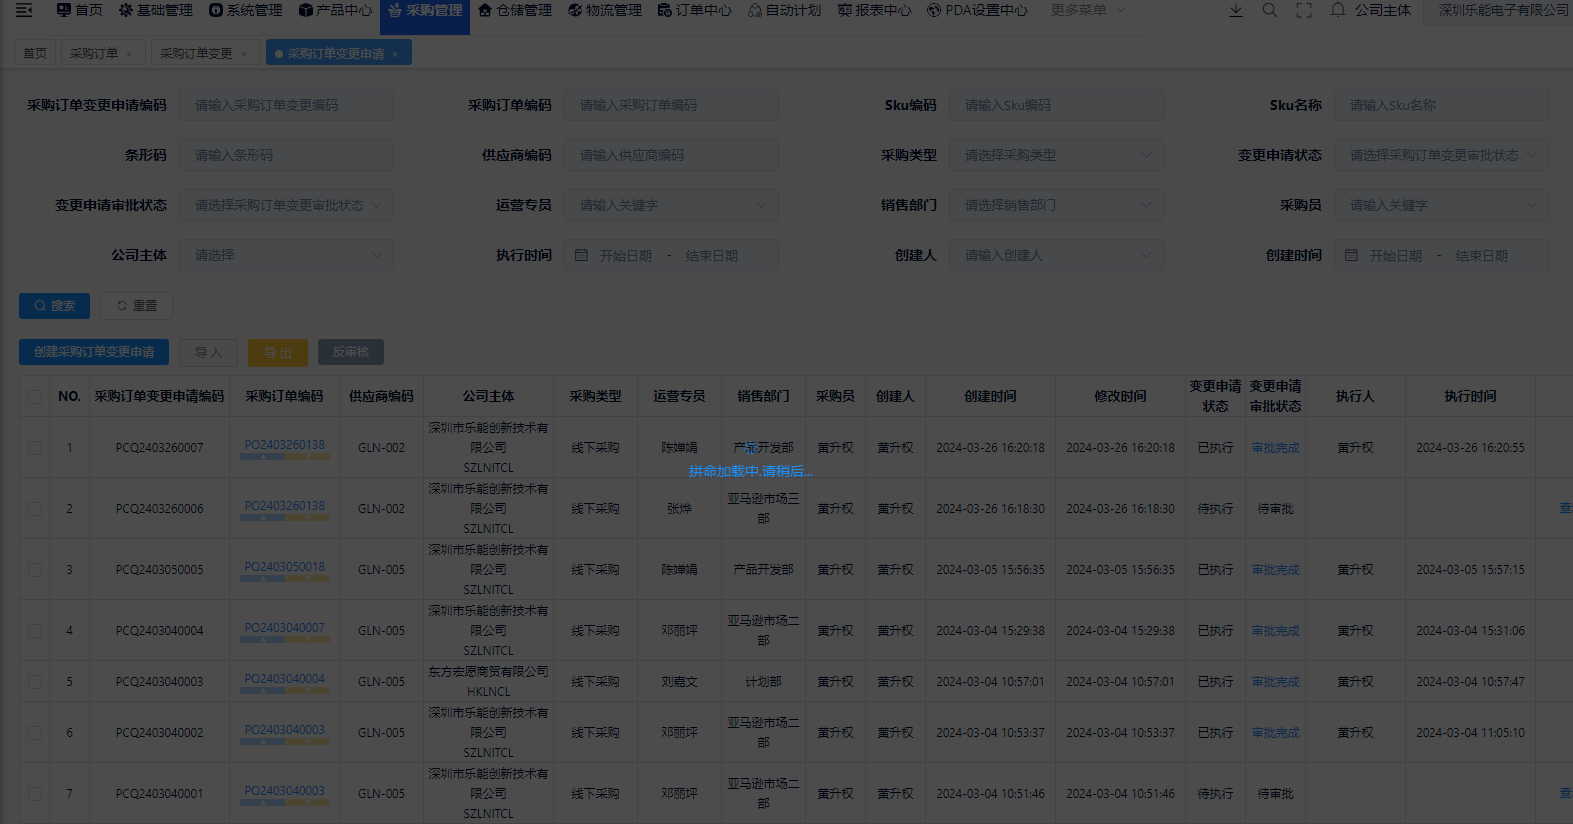Click 创建采购订单变更申请 button
Viewport: 1573px width, 824px height.
pos(94,352)
